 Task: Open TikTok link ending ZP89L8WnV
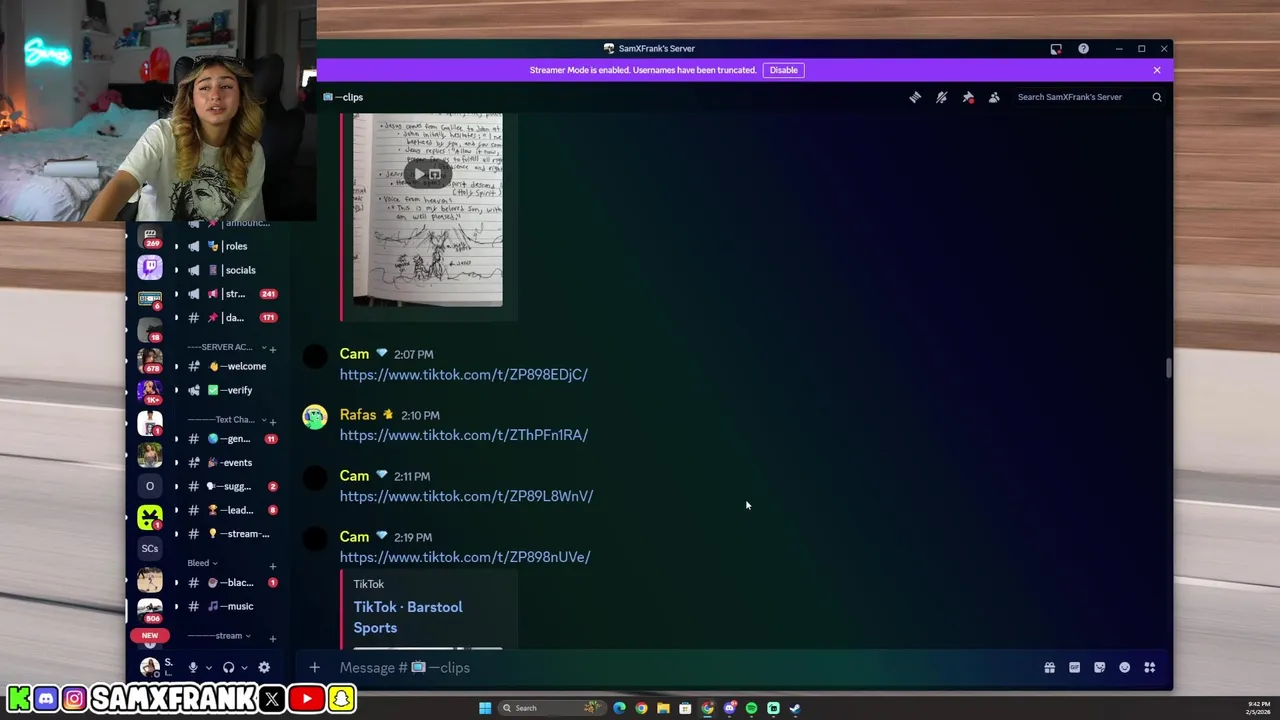click(467, 496)
